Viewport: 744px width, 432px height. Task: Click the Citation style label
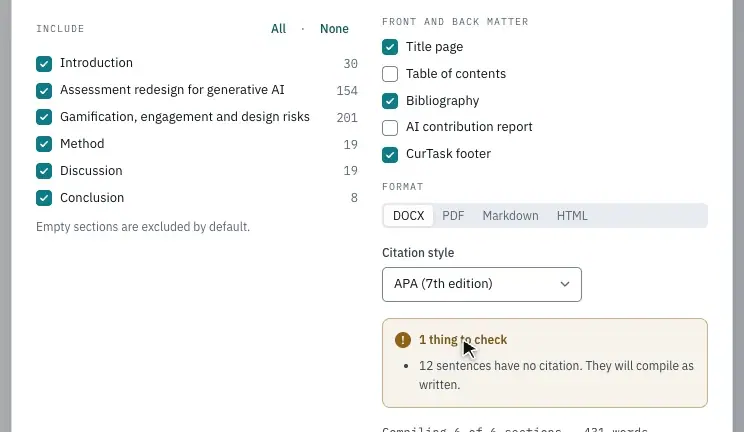418,253
